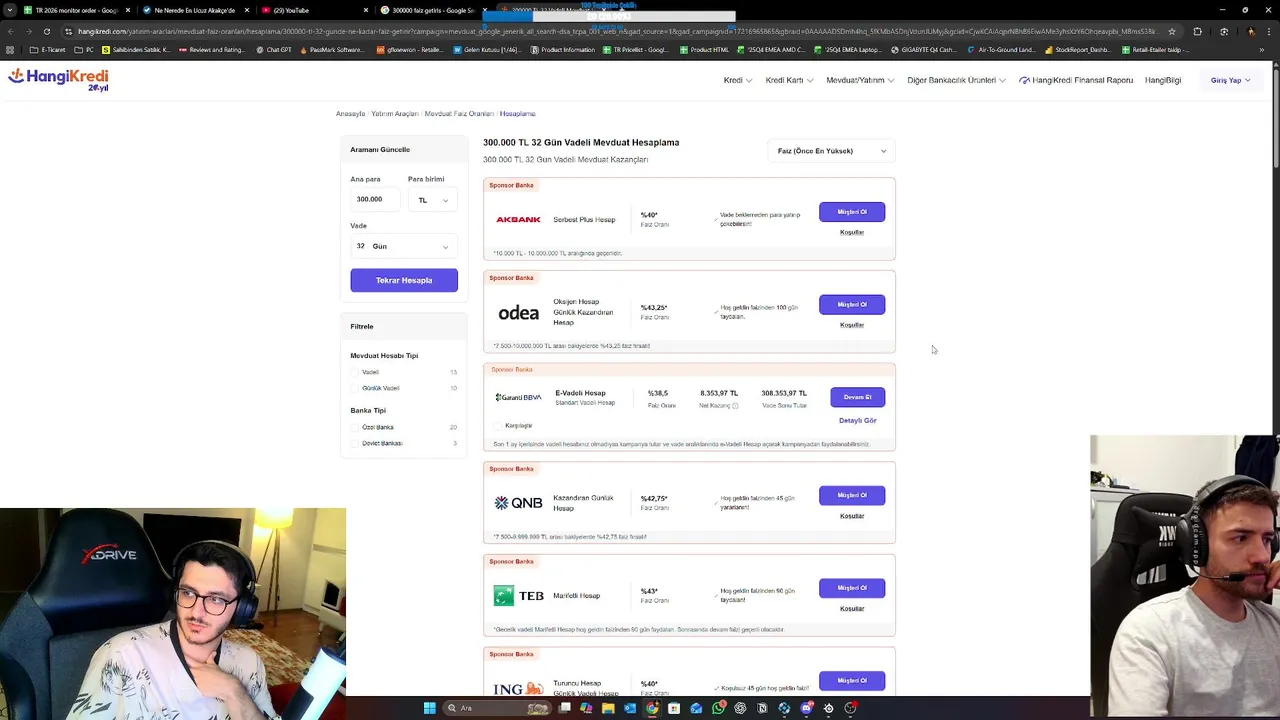
Task: Click the Odea bank logo
Action: (518, 313)
